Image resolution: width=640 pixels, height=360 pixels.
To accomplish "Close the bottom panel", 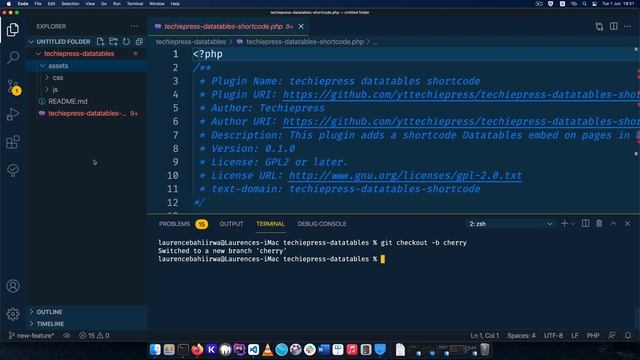I will pyautogui.click(x=627, y=223).
